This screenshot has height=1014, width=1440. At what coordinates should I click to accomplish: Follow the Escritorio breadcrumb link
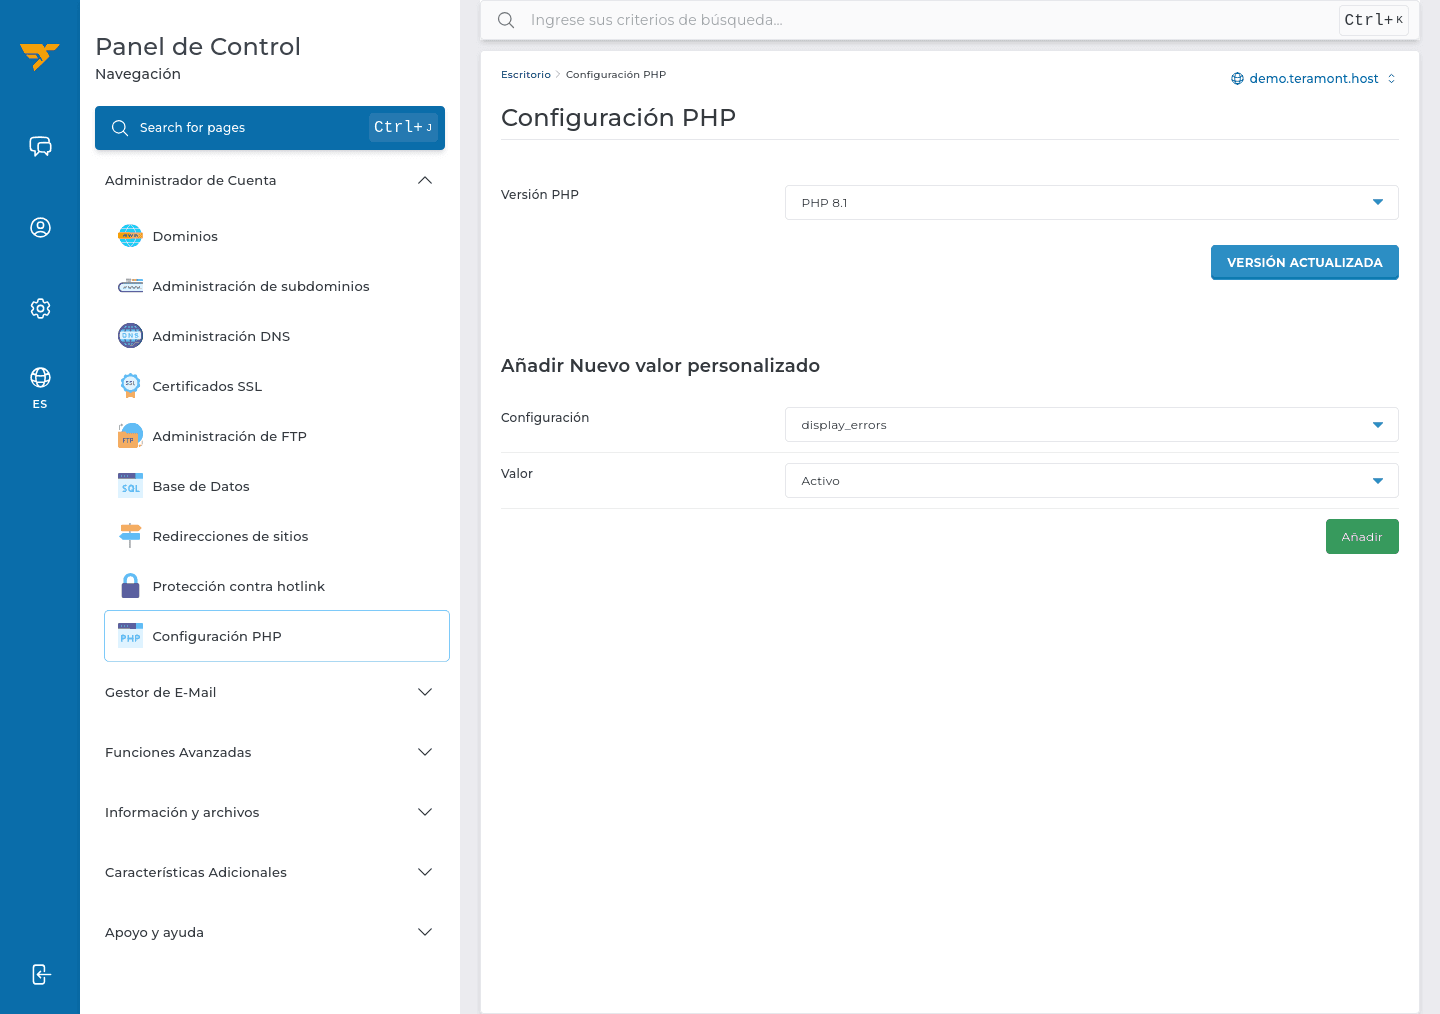click(526, 75)
